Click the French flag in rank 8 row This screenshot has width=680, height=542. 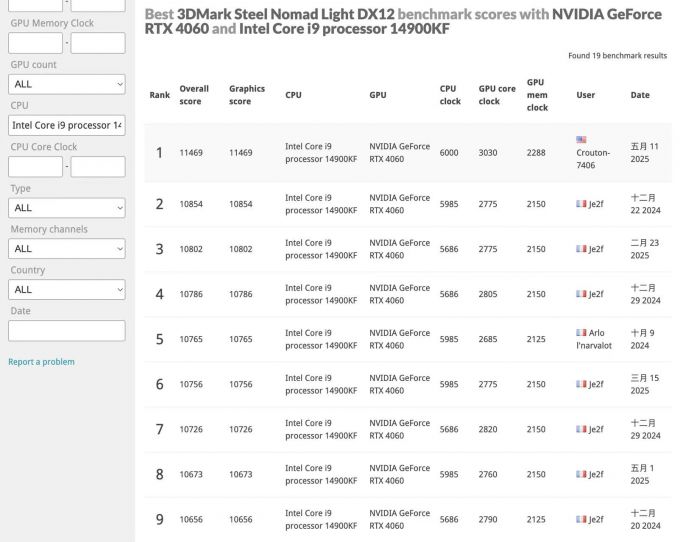pyautogui.click(x=581, y=474)
